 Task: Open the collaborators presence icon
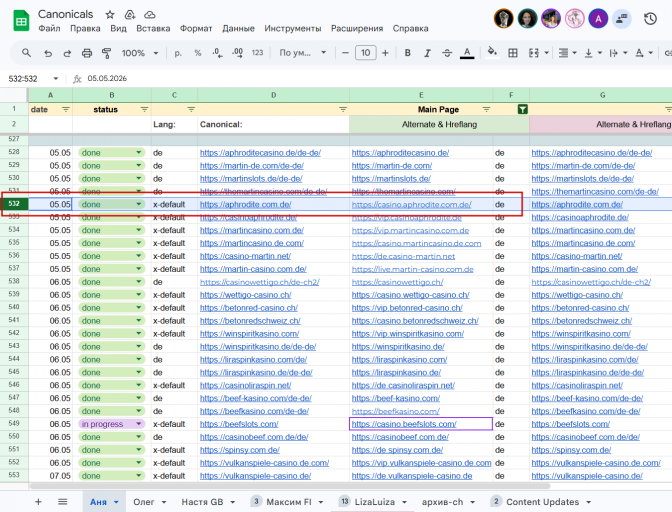[621, 19]
